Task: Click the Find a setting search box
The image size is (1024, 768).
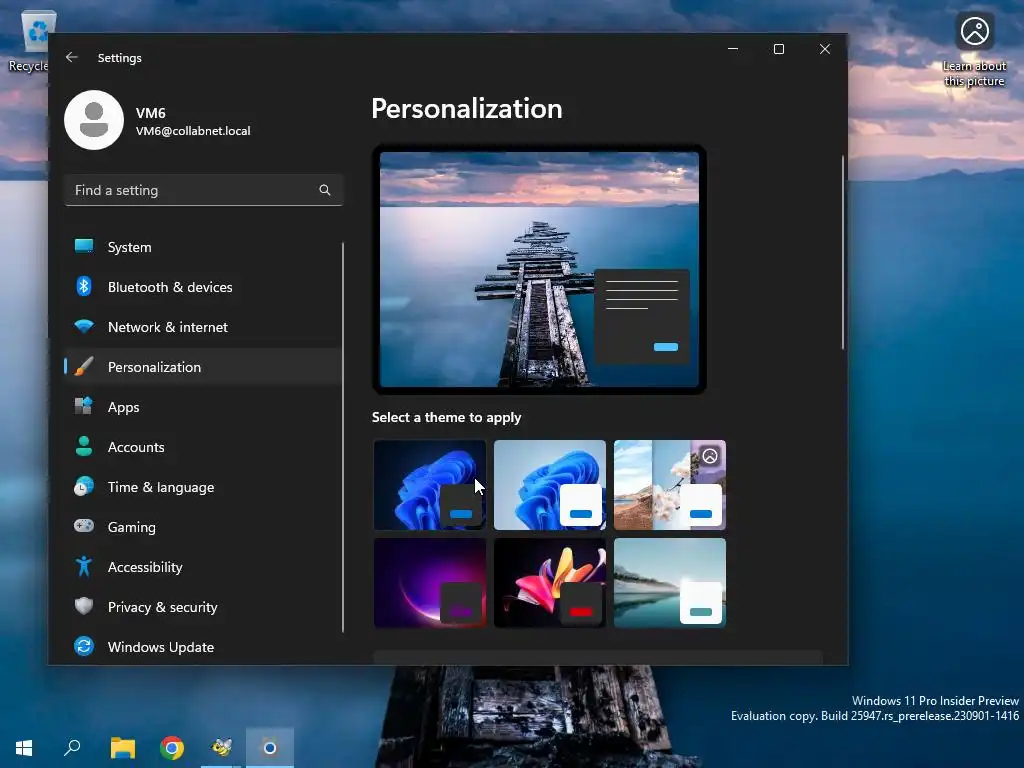Action: tap(203, 190)
